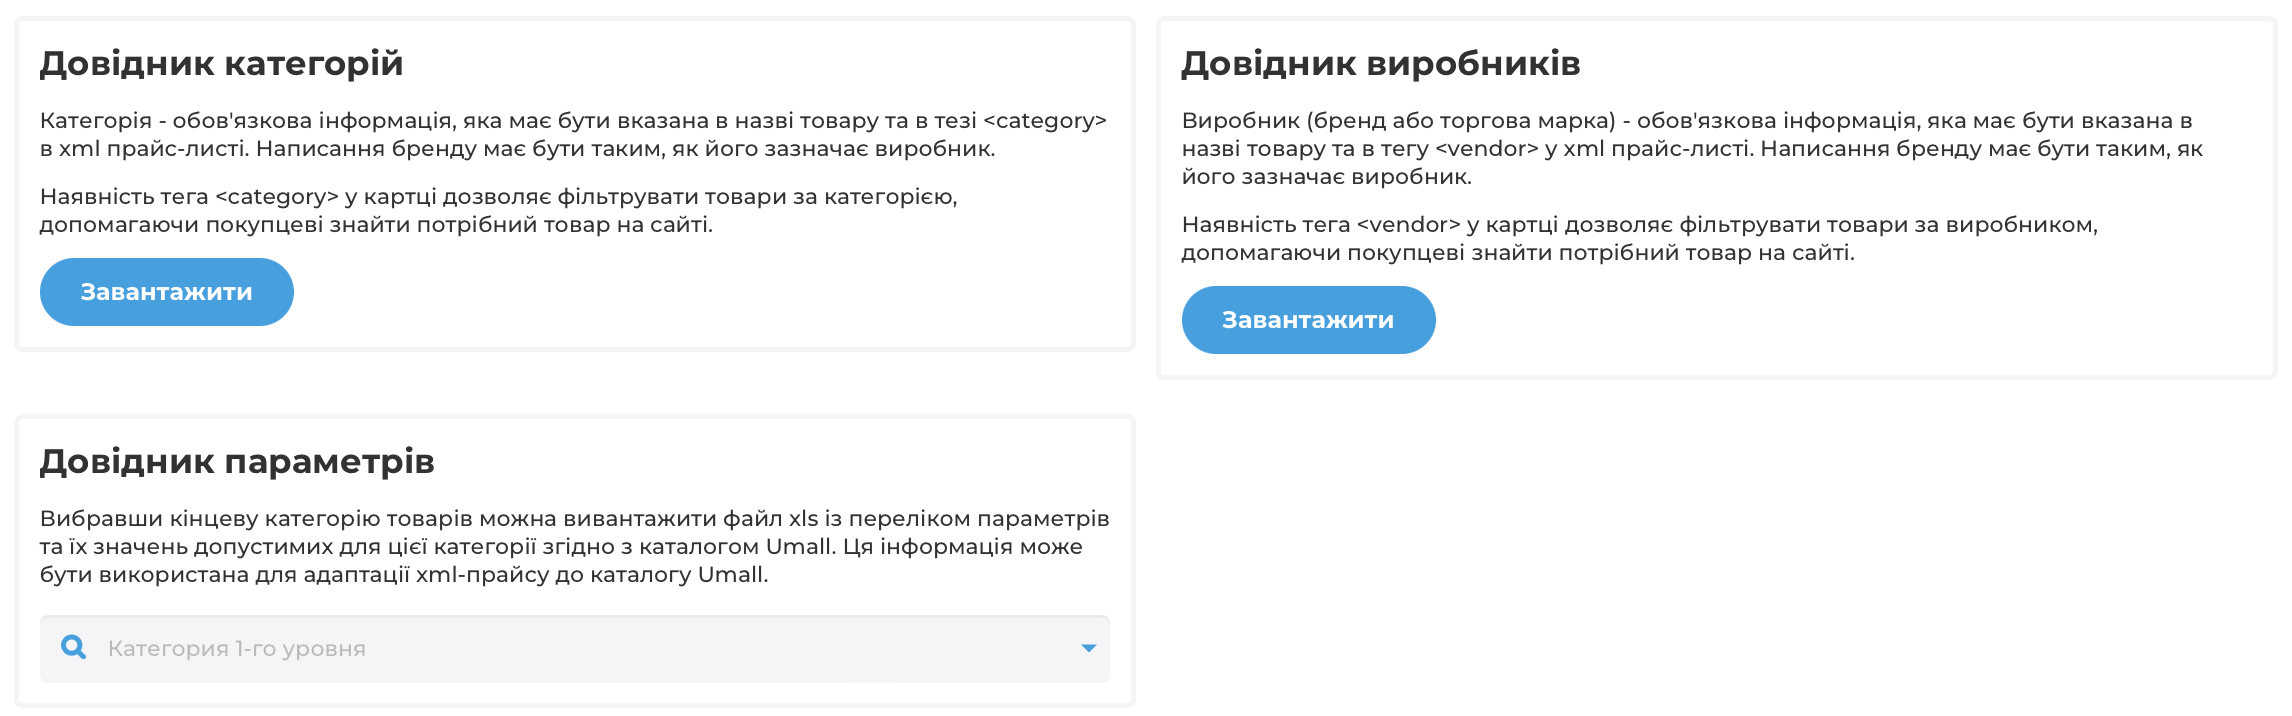
Task: Click paragraph starting with Наявність тега <category>
Action: click(499, 210)
